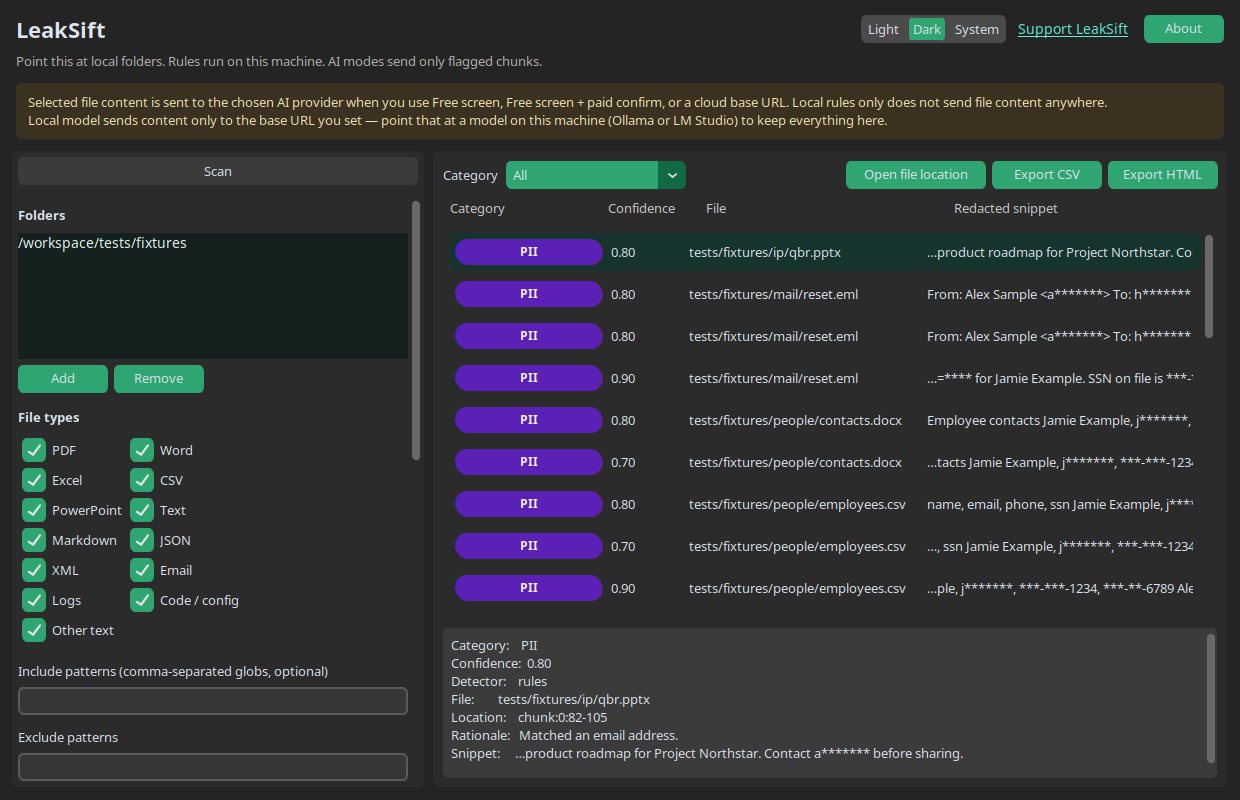Viewport: 1240px width, 800px height.
Task: Export findings as CSV
Action: click(x=1047, y=175)
